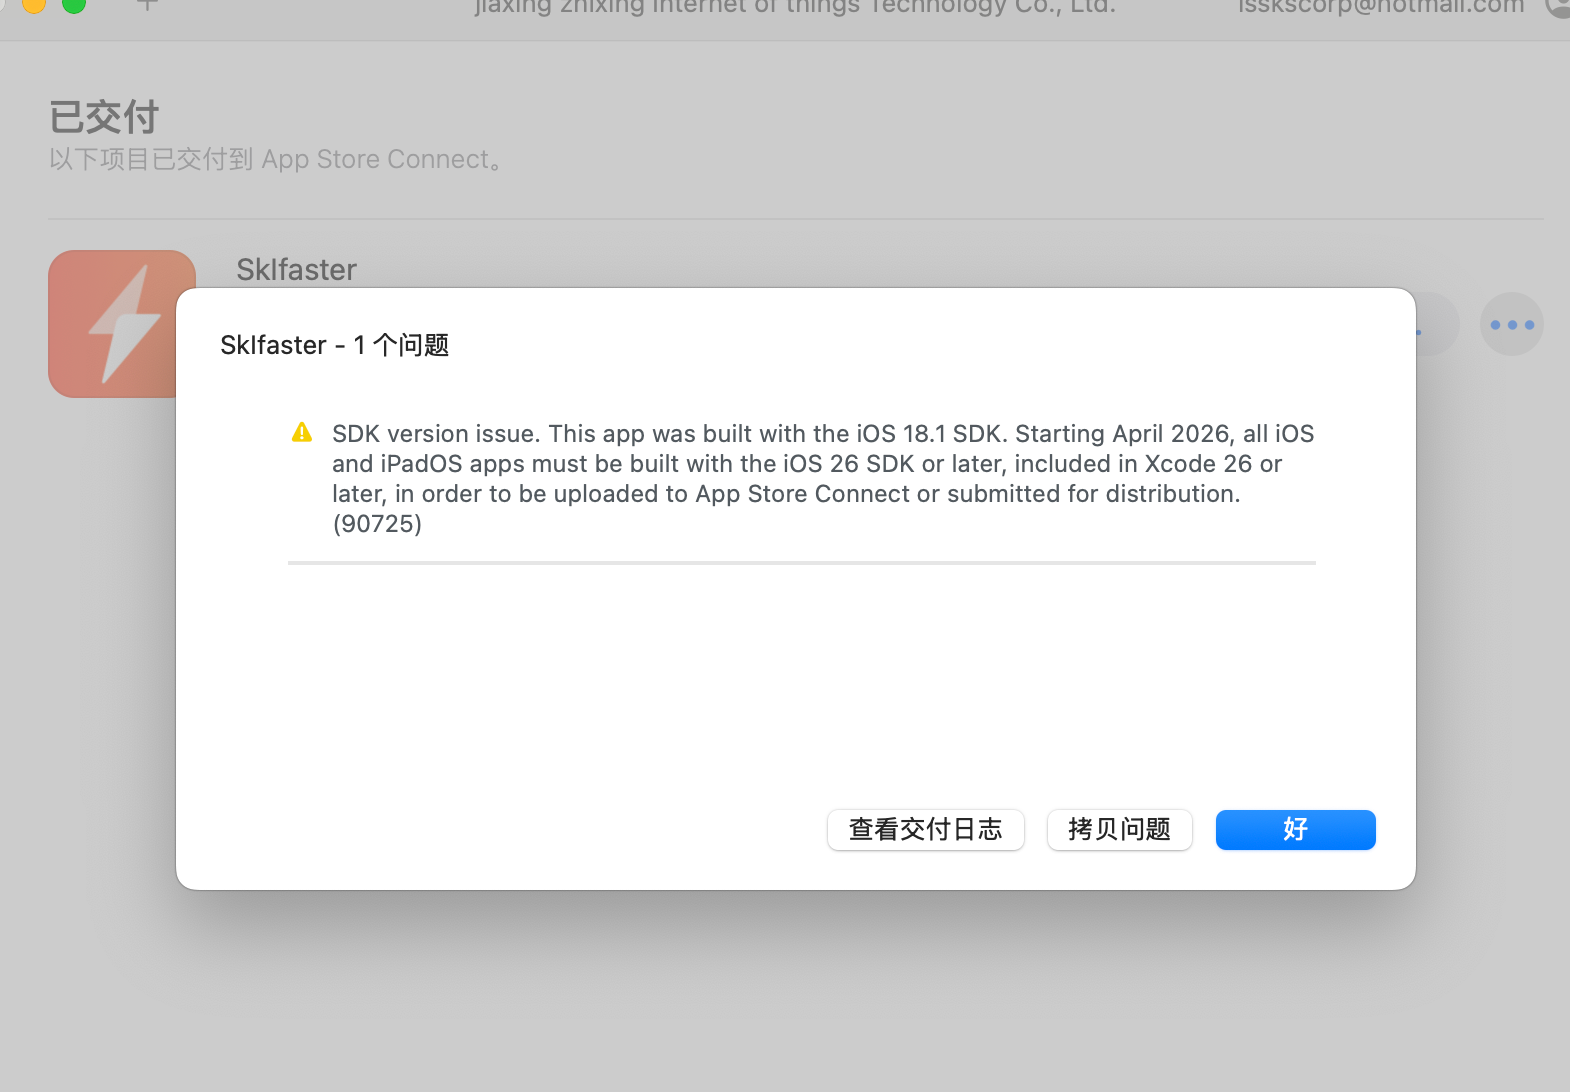The image size is (1570, 1092).
Task: Open the delivery log via 查看交付日志
Action: click(925, 830)
